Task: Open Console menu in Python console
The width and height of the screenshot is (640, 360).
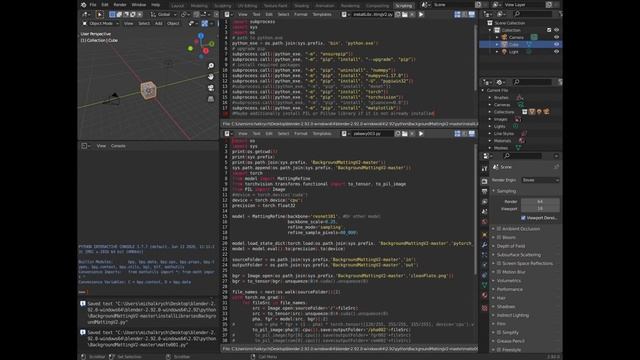Action: 118,146
